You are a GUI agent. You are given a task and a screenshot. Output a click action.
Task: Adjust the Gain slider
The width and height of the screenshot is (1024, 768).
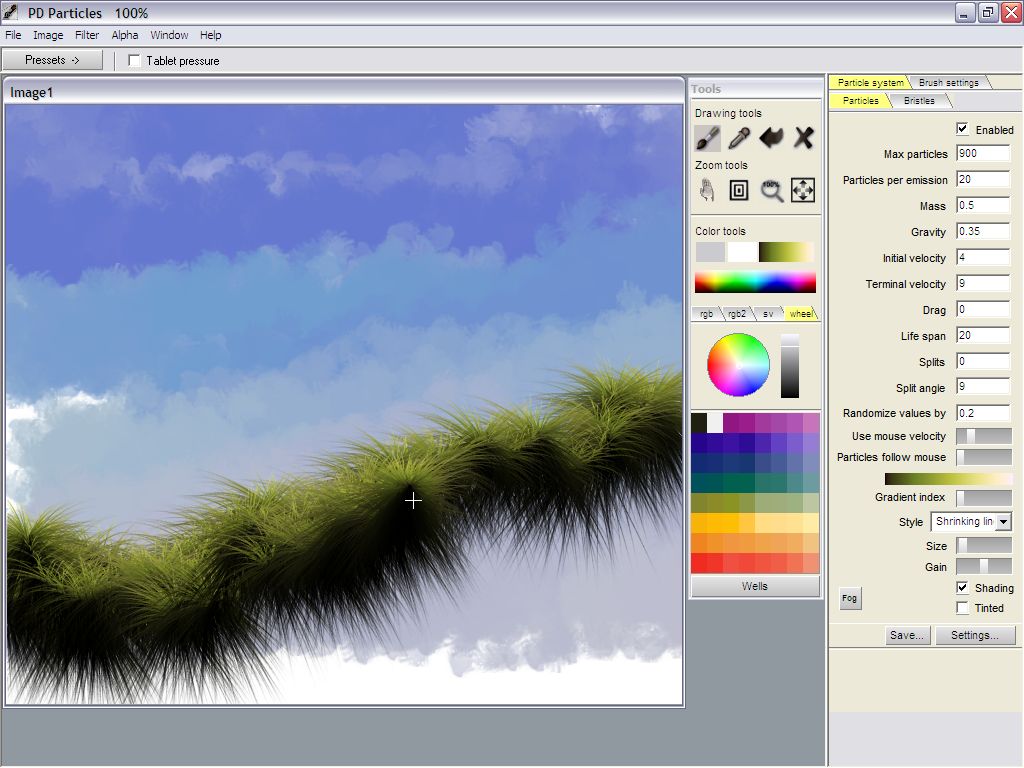coord(984,567)
